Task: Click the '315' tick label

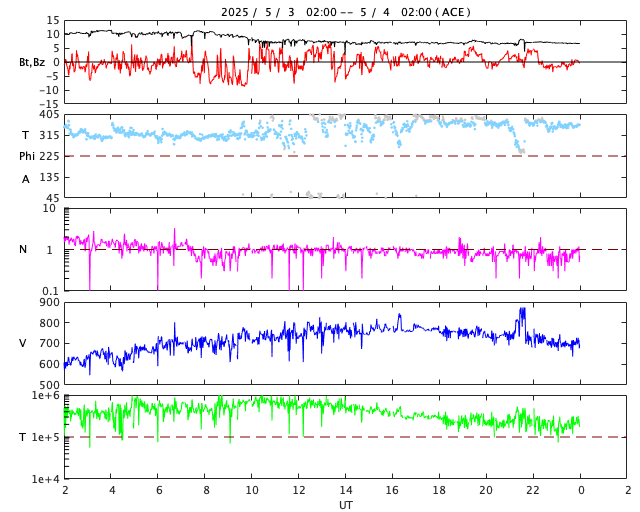Action: pyautogui.click(x=49, y=136)
